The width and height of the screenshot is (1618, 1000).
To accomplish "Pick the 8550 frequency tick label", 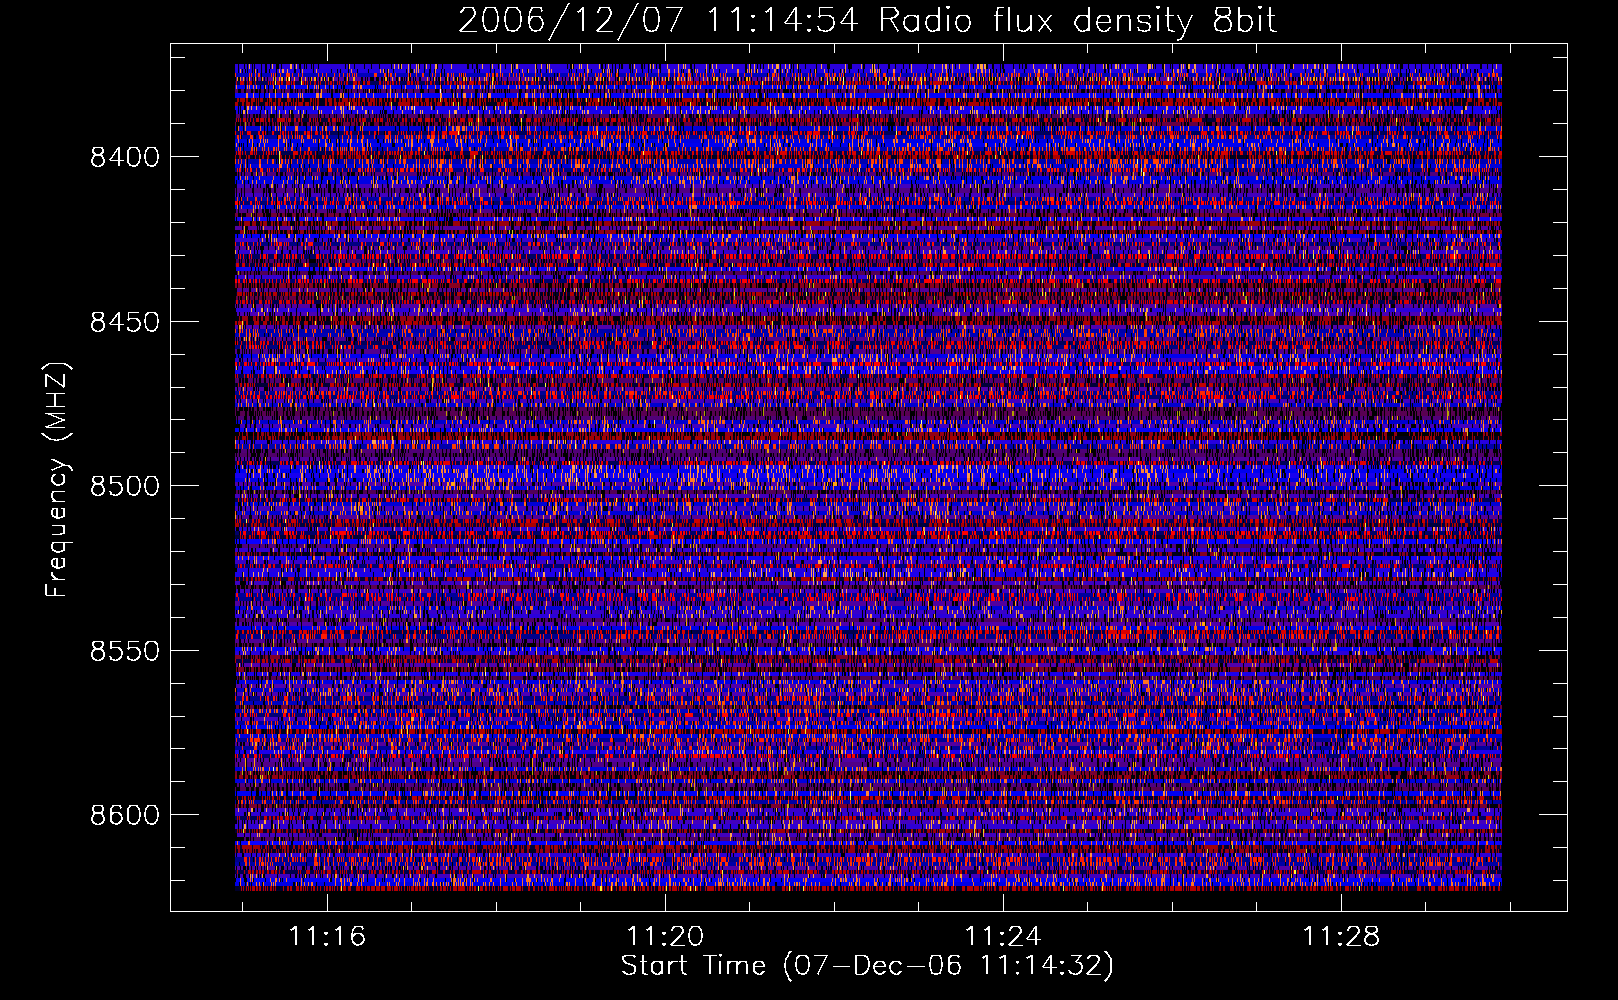I will pos(125,651).
